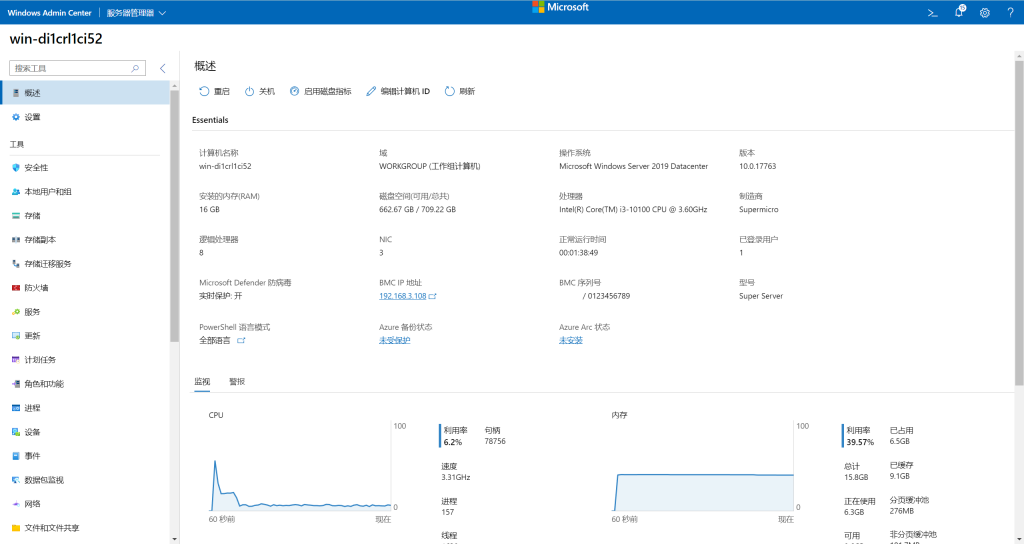Click the server name win-di1crl1ci52 heading
The width and height of the screenshot is (1024, 544).
pyautogui.click(x=56, y=39)
